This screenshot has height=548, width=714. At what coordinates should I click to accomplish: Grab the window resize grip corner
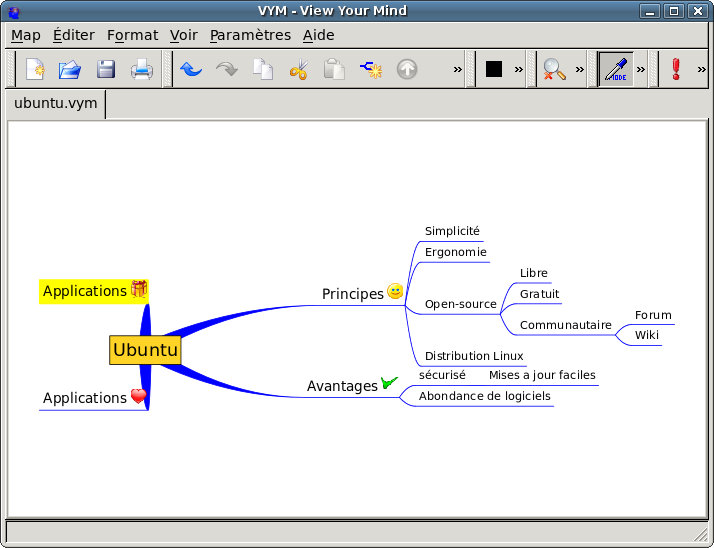pos(700,533)
